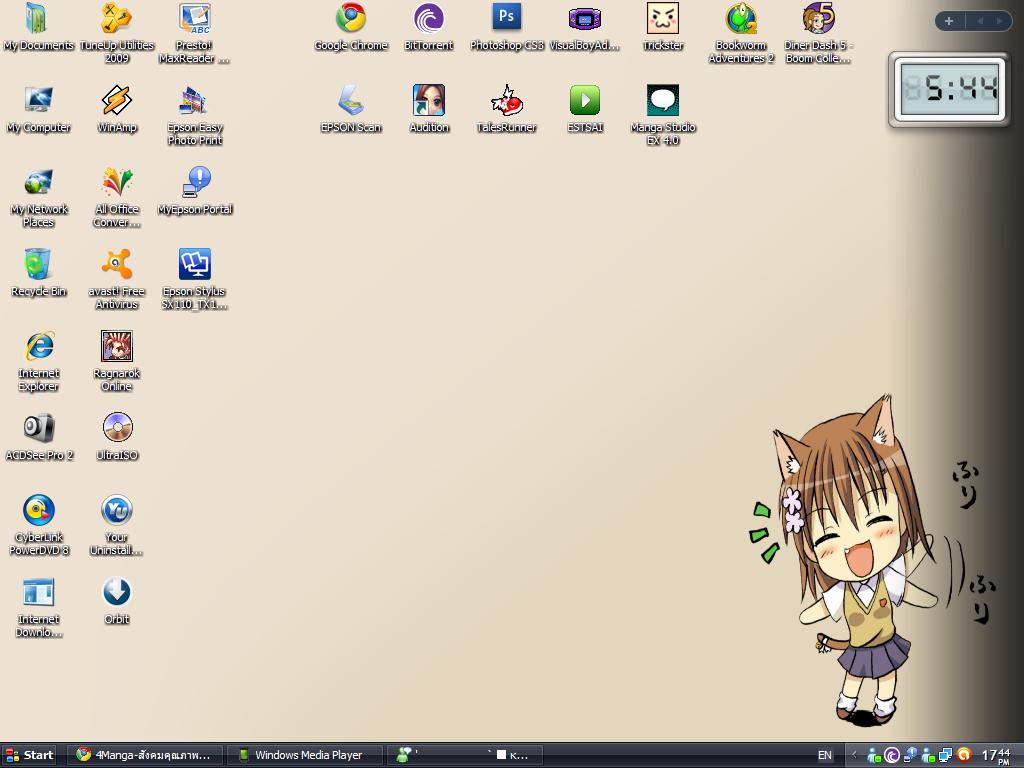Open the ESTSAI shortcut icon

[x=584, y=109]
